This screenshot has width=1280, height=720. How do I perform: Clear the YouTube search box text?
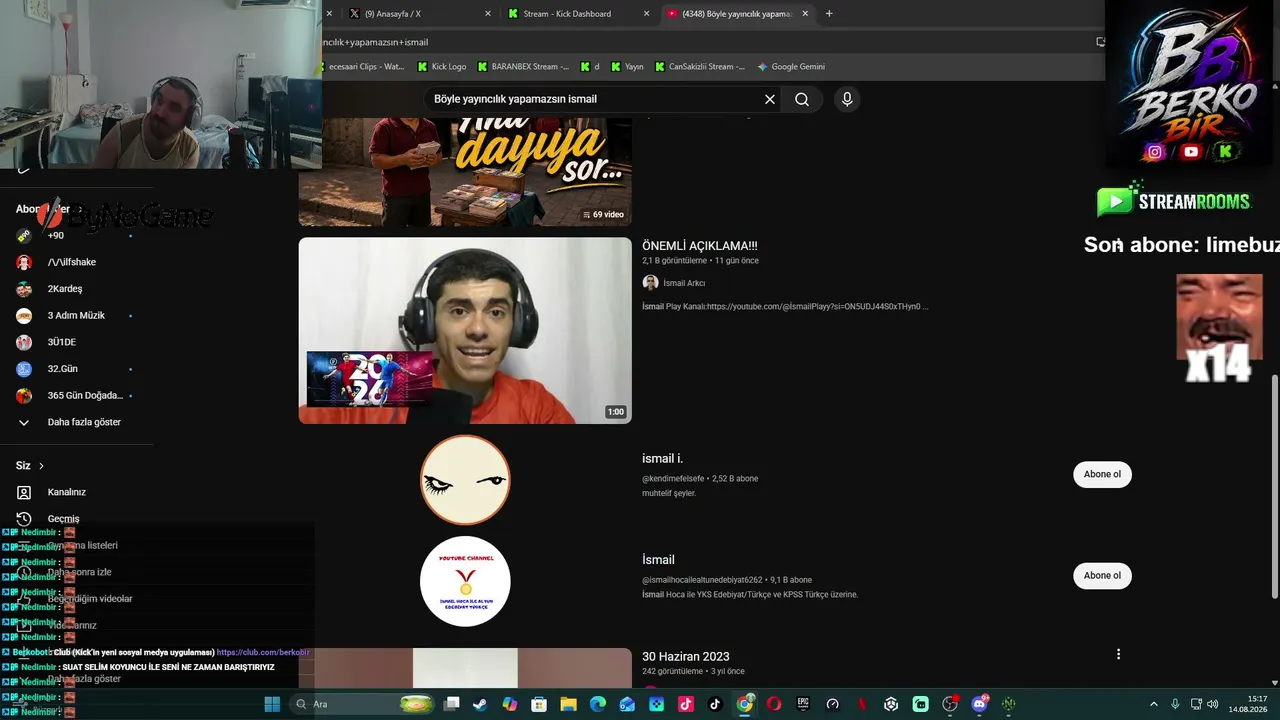click(x=770, y=99)
